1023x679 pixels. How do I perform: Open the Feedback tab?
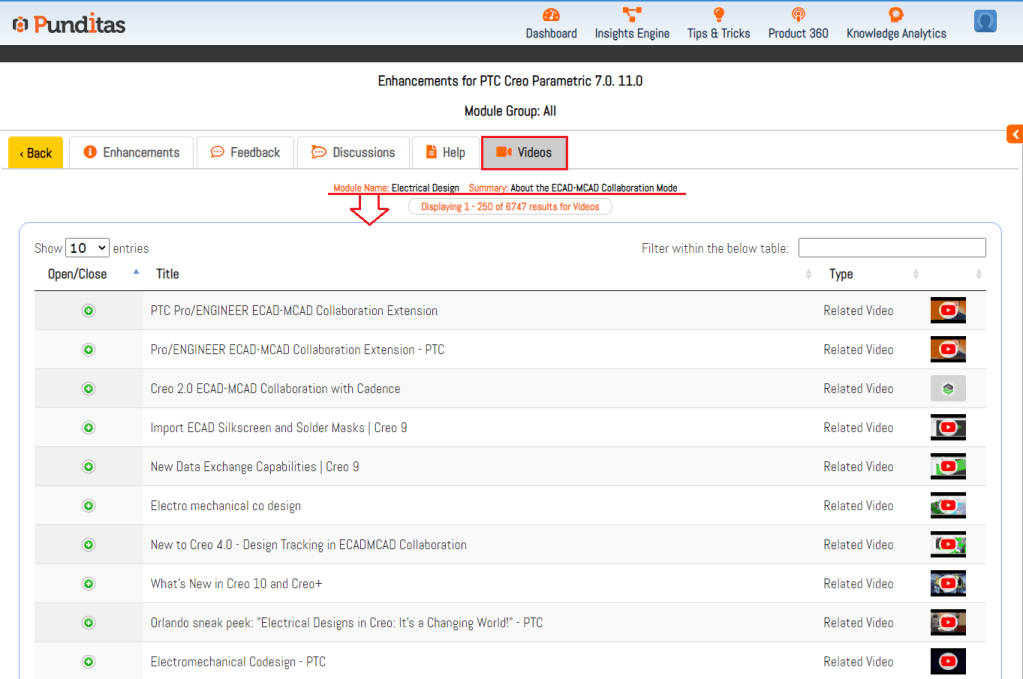(245, 153)
